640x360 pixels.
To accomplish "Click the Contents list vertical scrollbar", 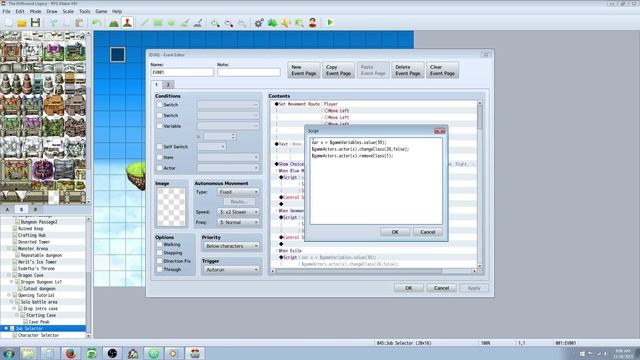I will pos(480,184).
